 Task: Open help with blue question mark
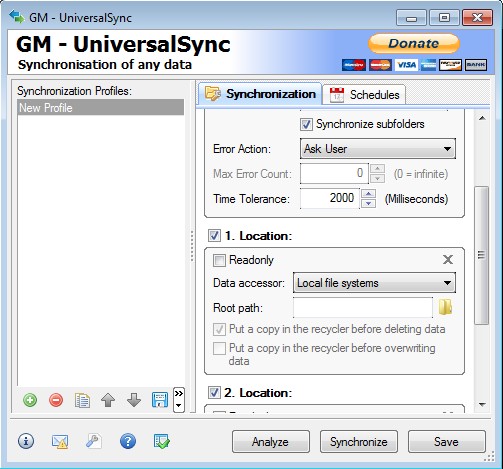pyautogui.click(x=128, y=442)
